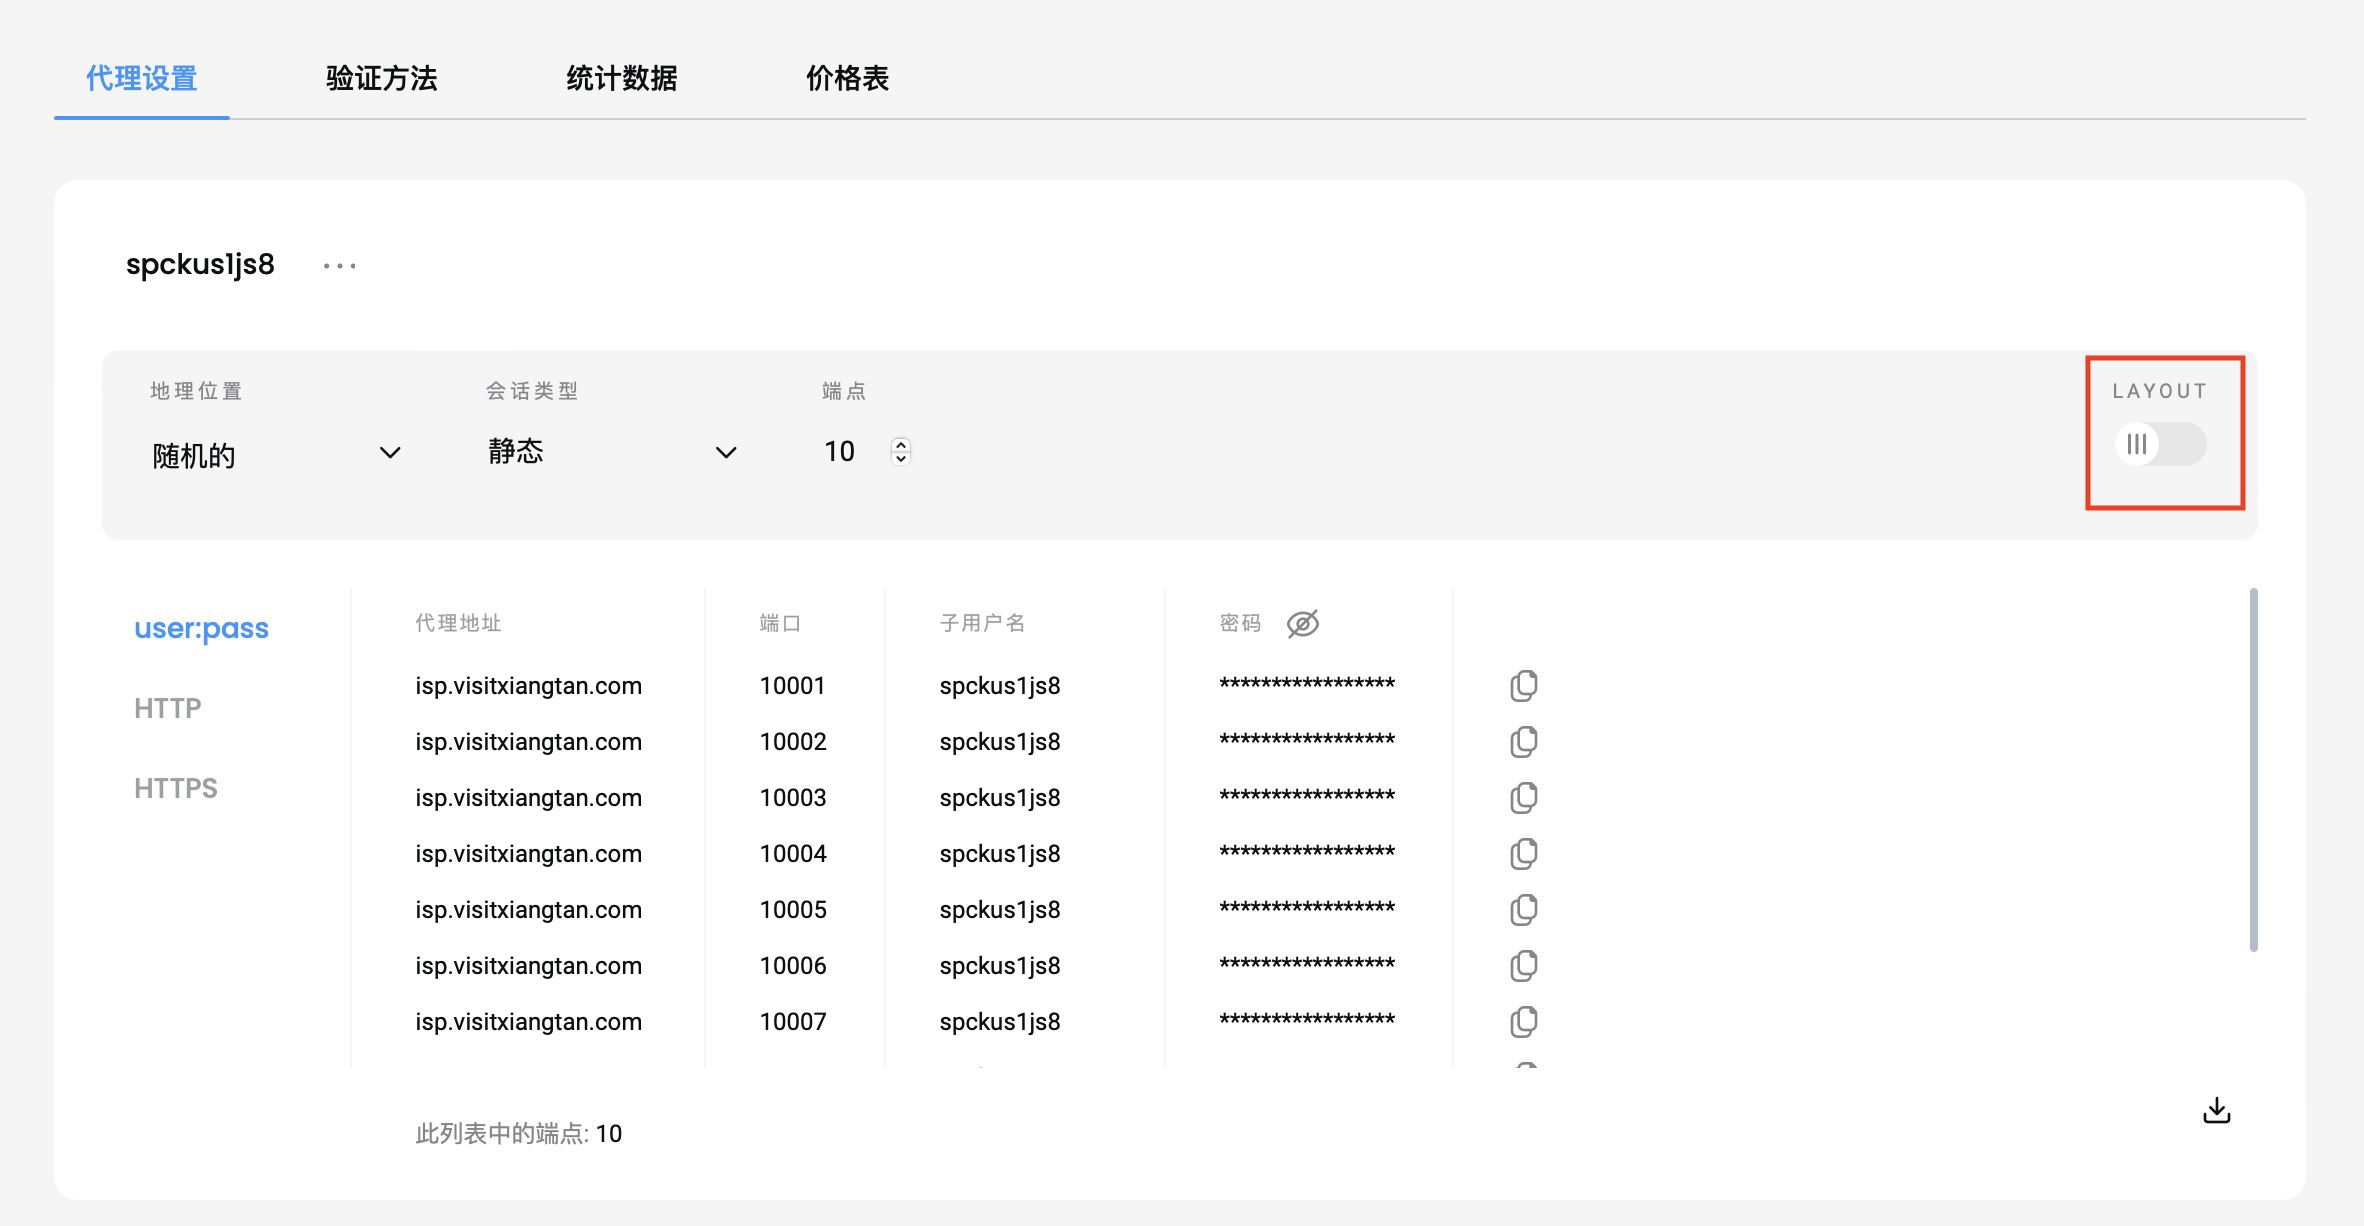Expand the 地理位置 dropdown showing 随机的

276,454
